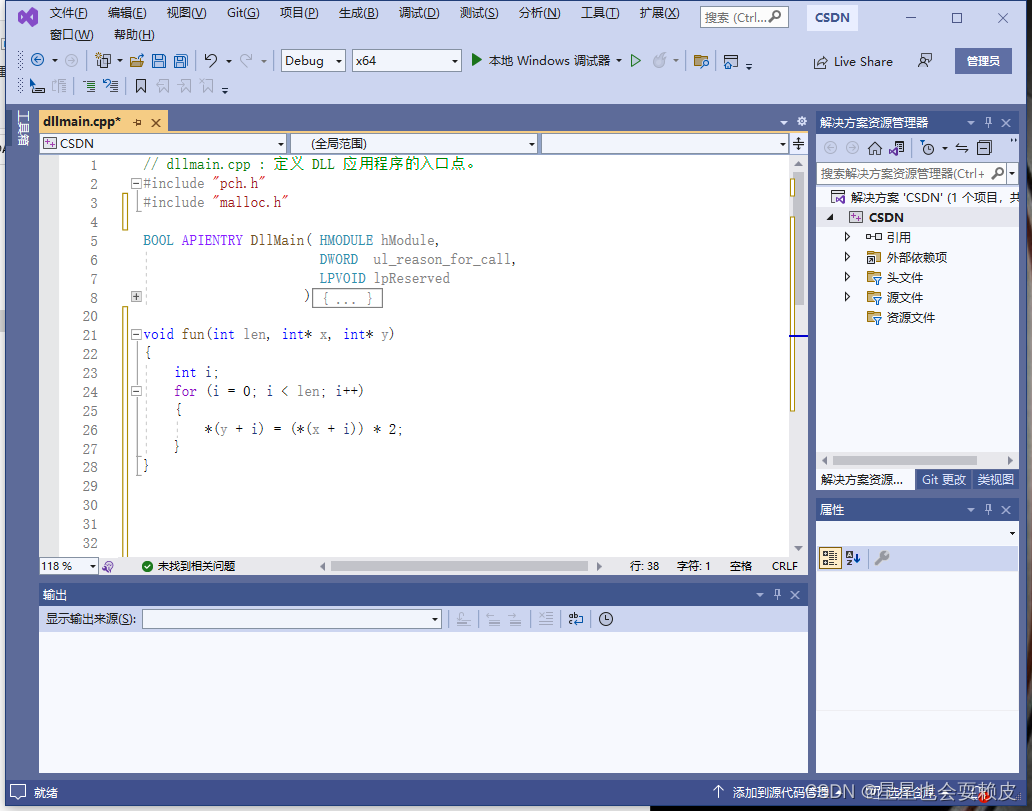Viewport: 1032px width, 811px height.
Task: Click the Solution Explorer search box
Action: pyautogui.click(x=905, y=172)
